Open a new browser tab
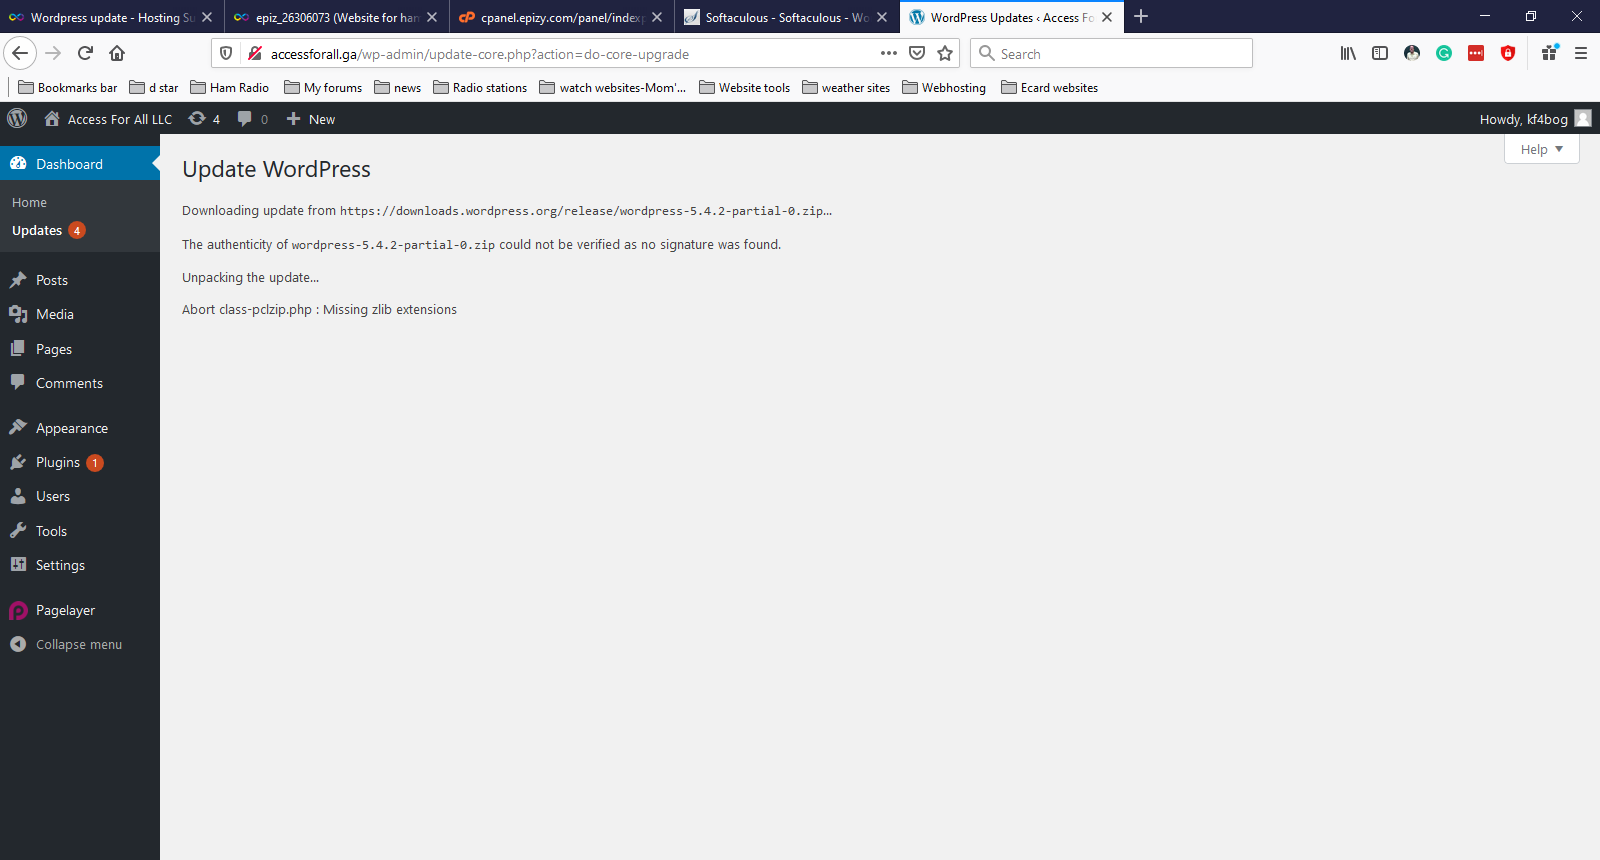 [x=1141, y=17]
